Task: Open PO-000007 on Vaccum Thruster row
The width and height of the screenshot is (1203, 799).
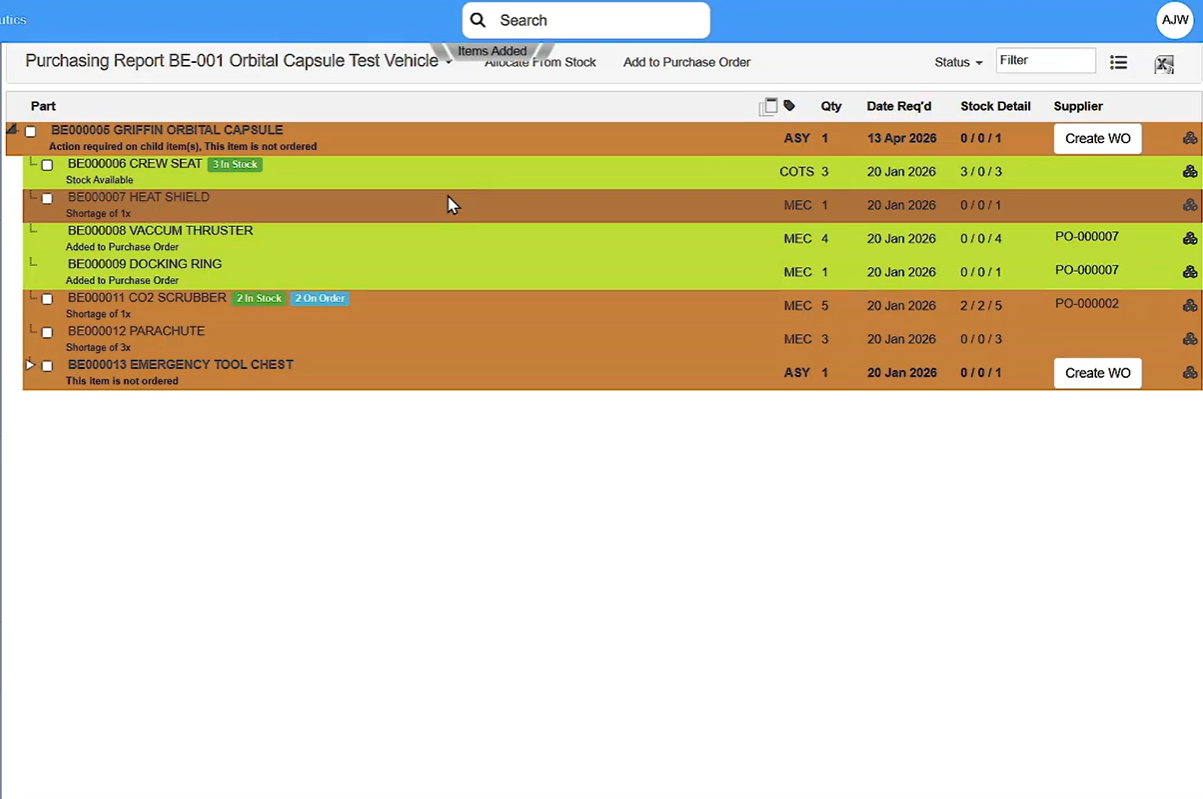Action: (1087, 237)
